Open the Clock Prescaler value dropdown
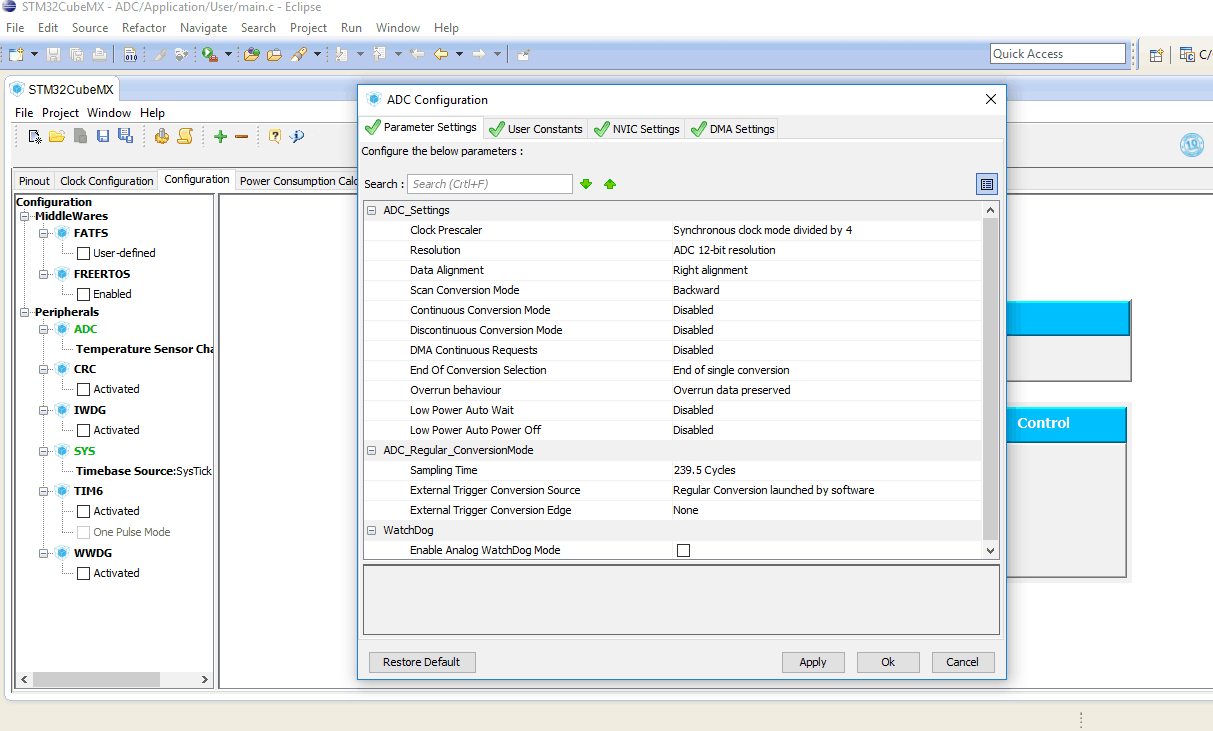 tap(826, 230)
